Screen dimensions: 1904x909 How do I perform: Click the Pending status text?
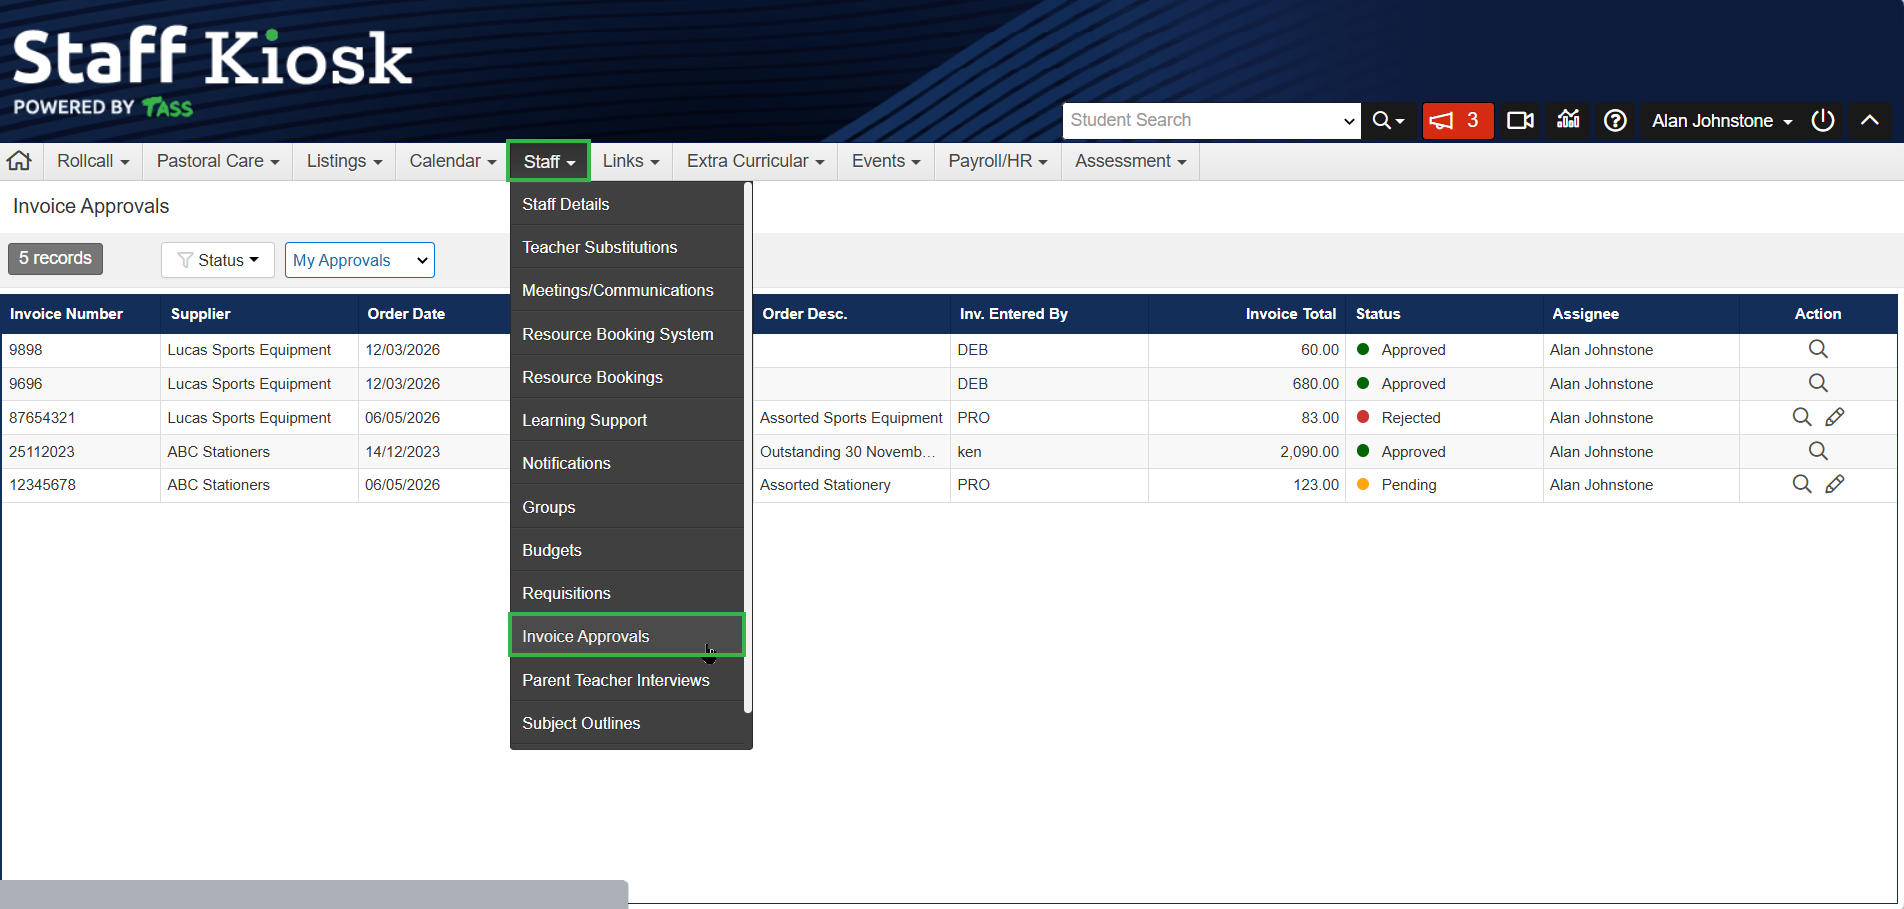tap(1409, 485)
